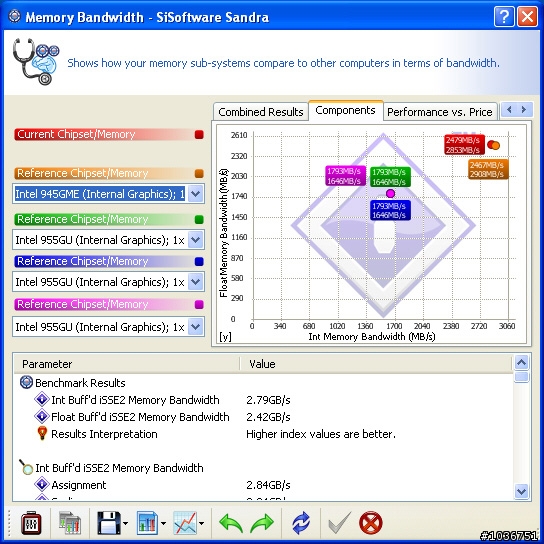The image size is (544, 544).
Task: Open the Intel 945GME reference dropdown
Action: point(195,194)
